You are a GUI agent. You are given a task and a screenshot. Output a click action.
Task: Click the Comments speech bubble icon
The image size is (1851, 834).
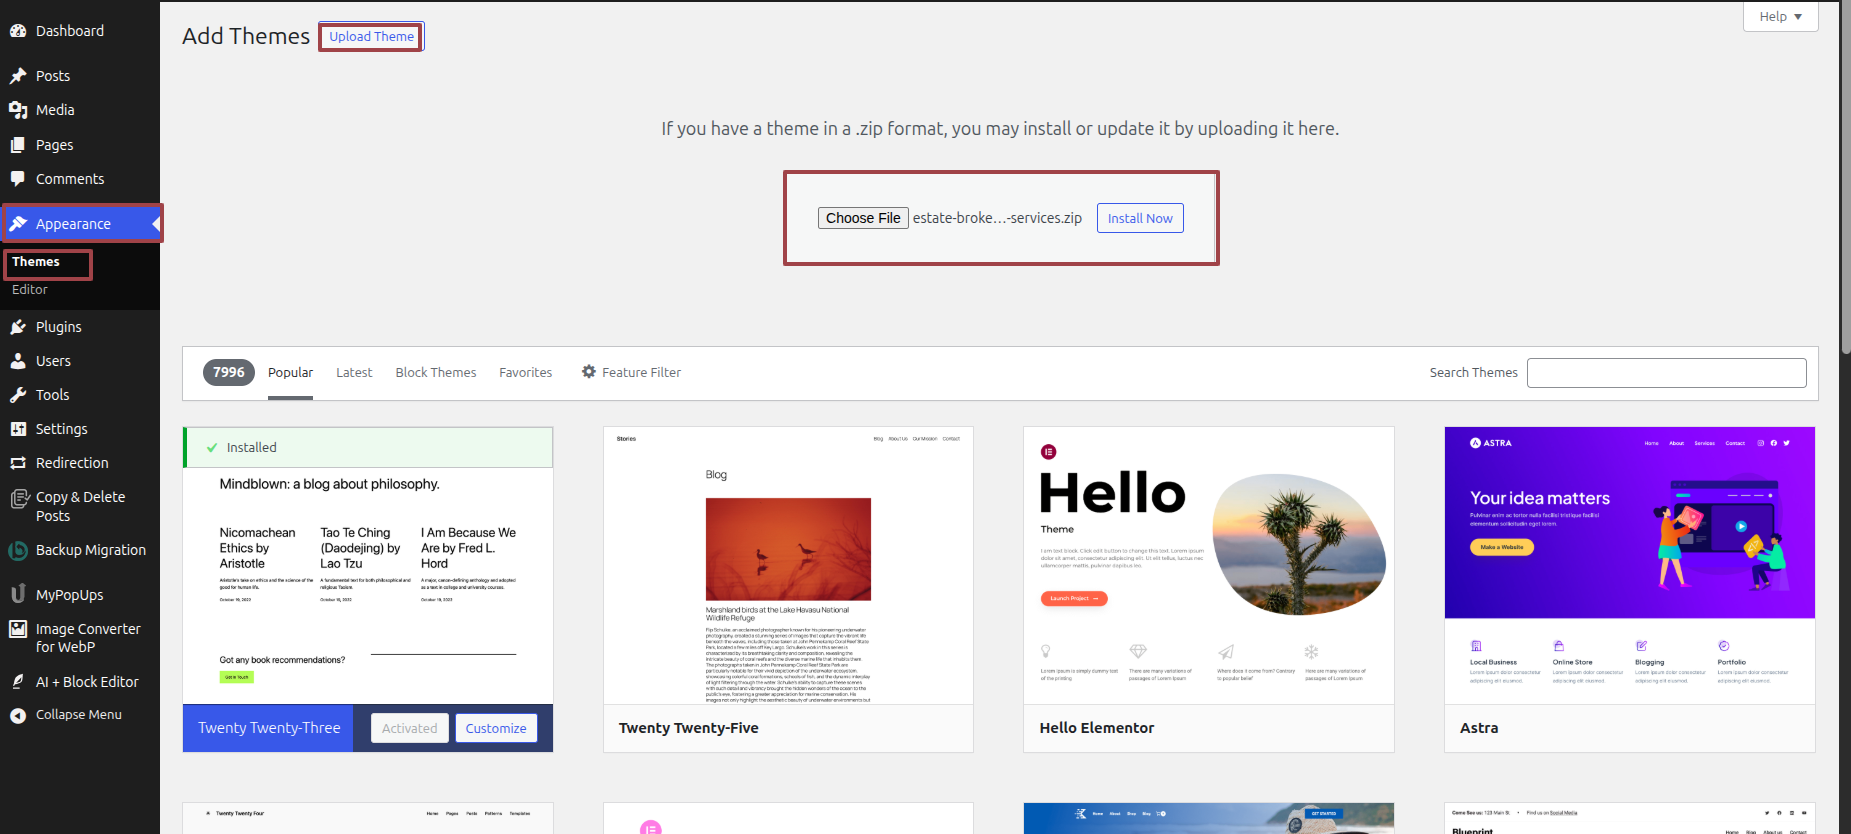point(18,179)
